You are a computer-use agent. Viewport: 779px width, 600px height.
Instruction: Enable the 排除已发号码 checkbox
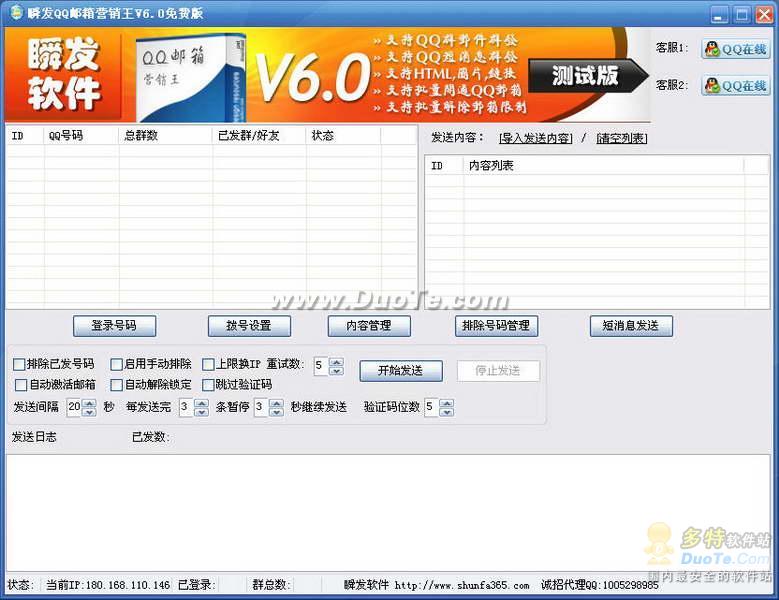coord(20,365)
